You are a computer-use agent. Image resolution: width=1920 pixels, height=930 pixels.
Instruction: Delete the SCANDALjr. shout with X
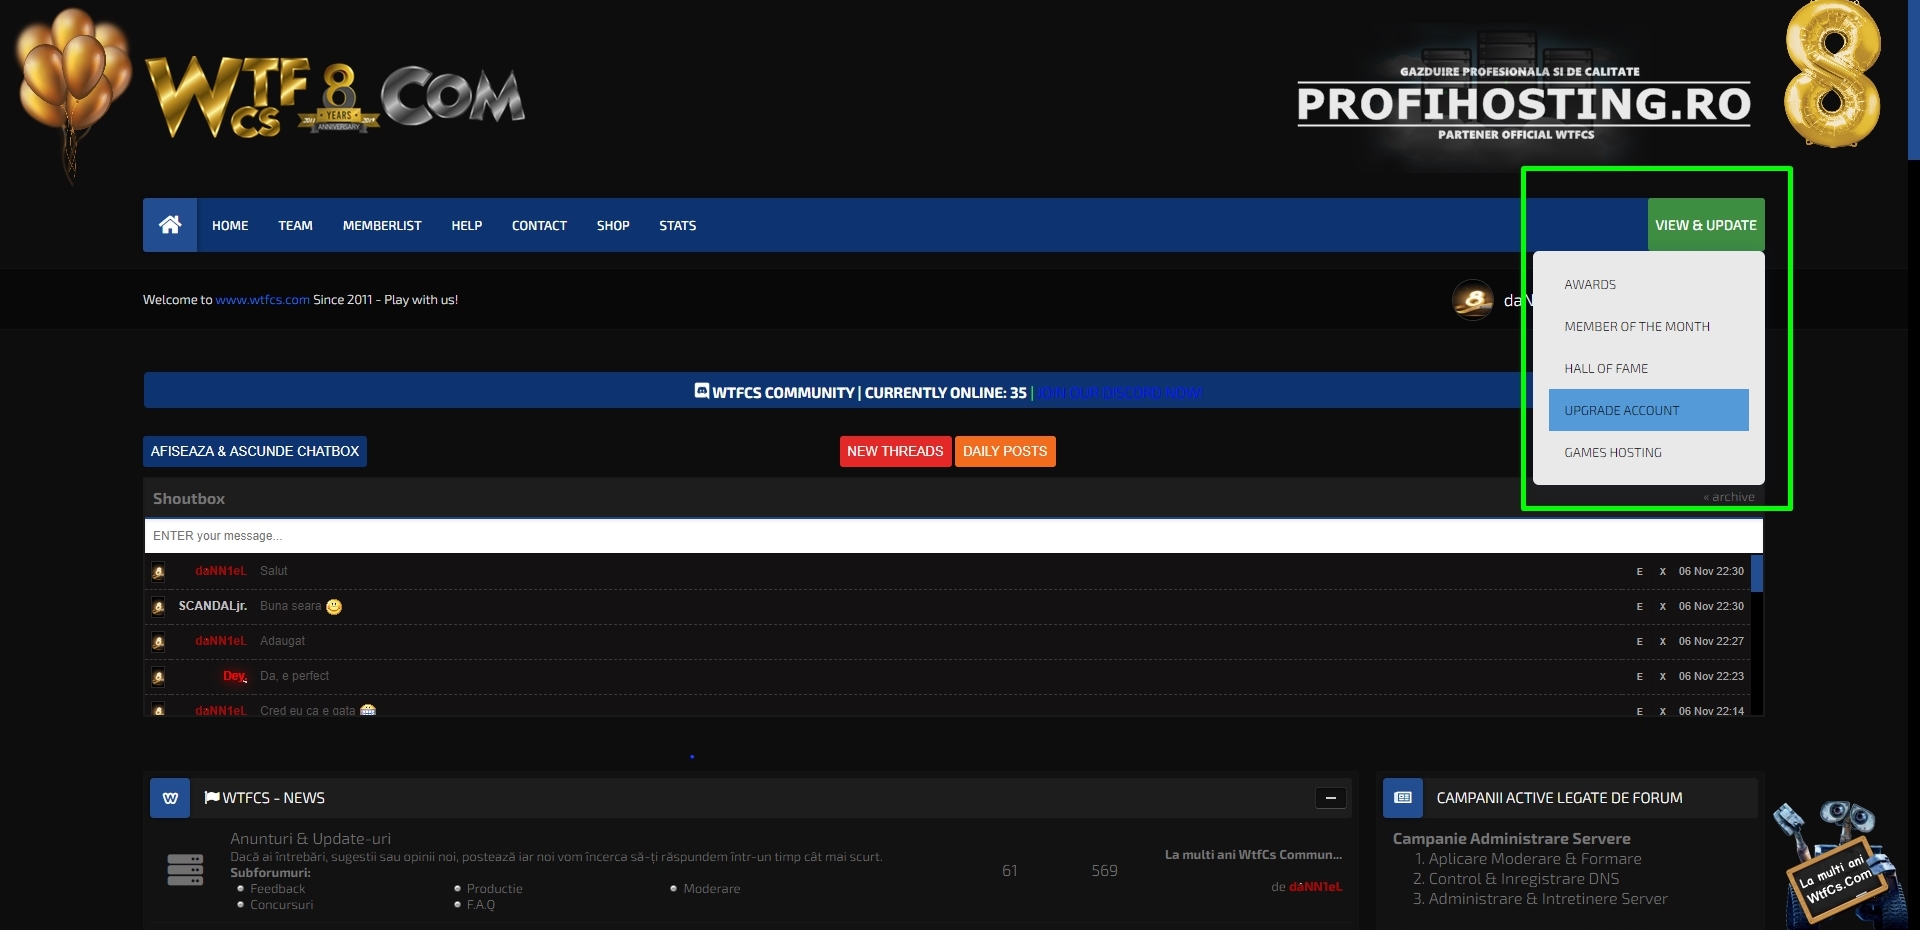click(x=1662, y=607)
